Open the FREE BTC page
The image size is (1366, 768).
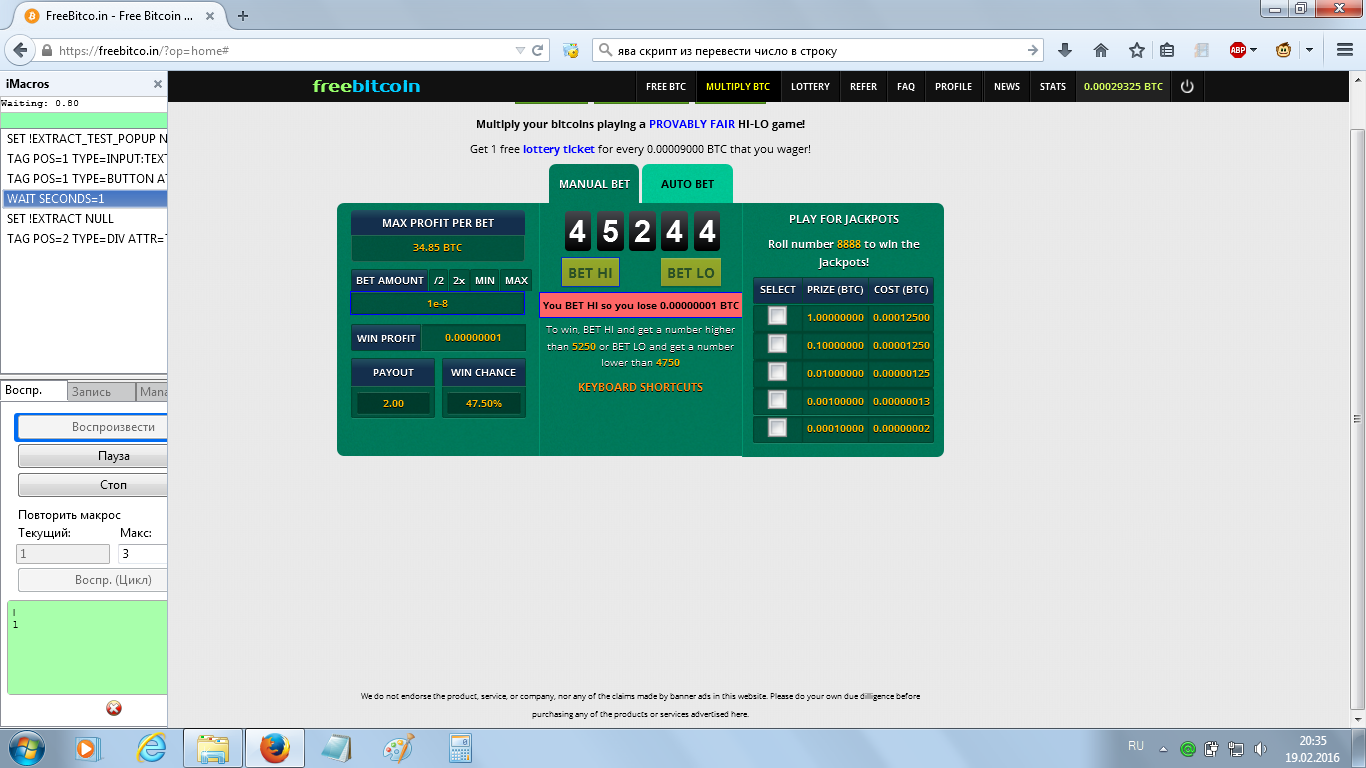tap(666, 87)
